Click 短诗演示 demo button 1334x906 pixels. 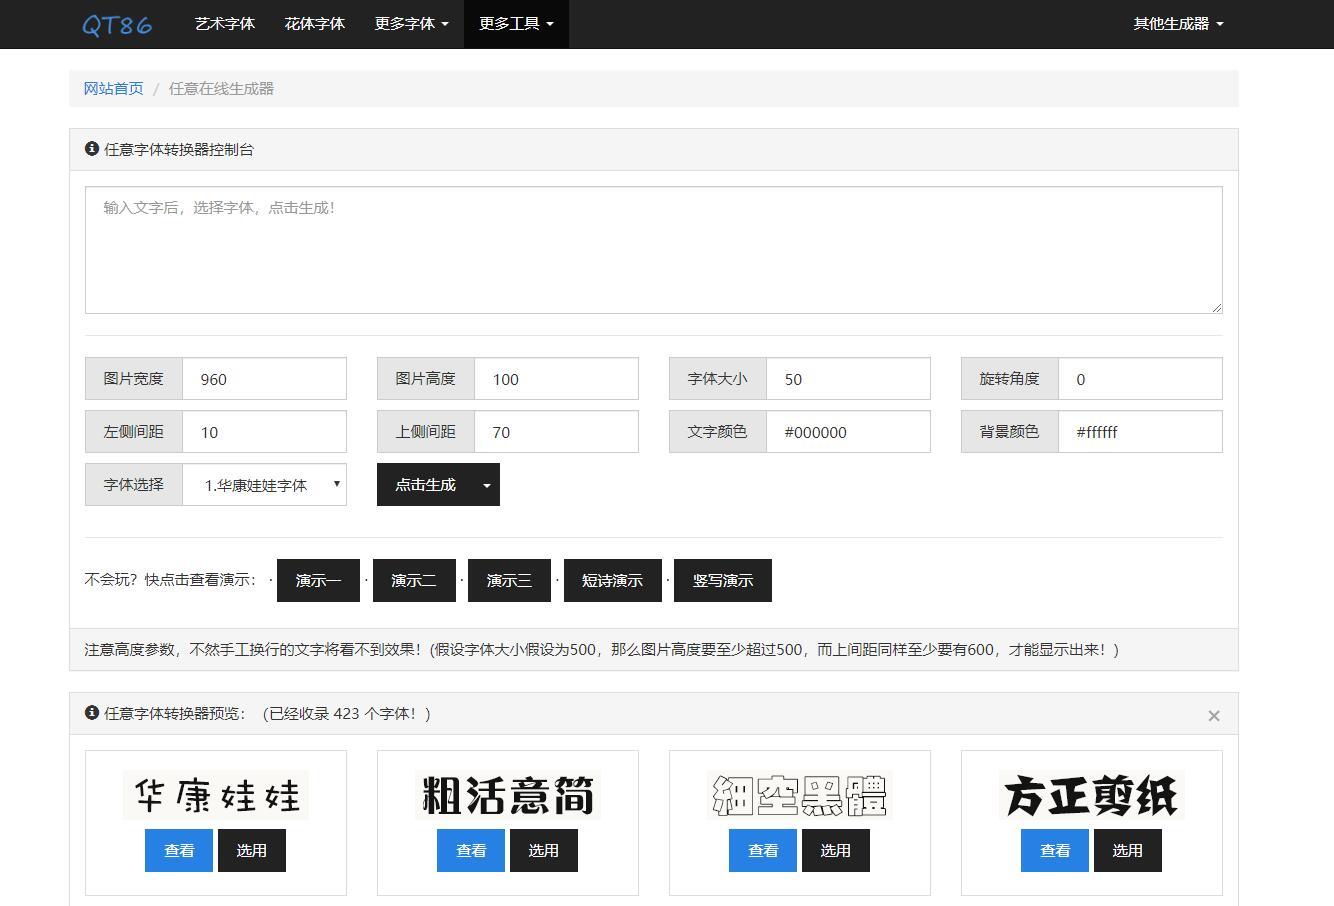click(x=613, y=581)
